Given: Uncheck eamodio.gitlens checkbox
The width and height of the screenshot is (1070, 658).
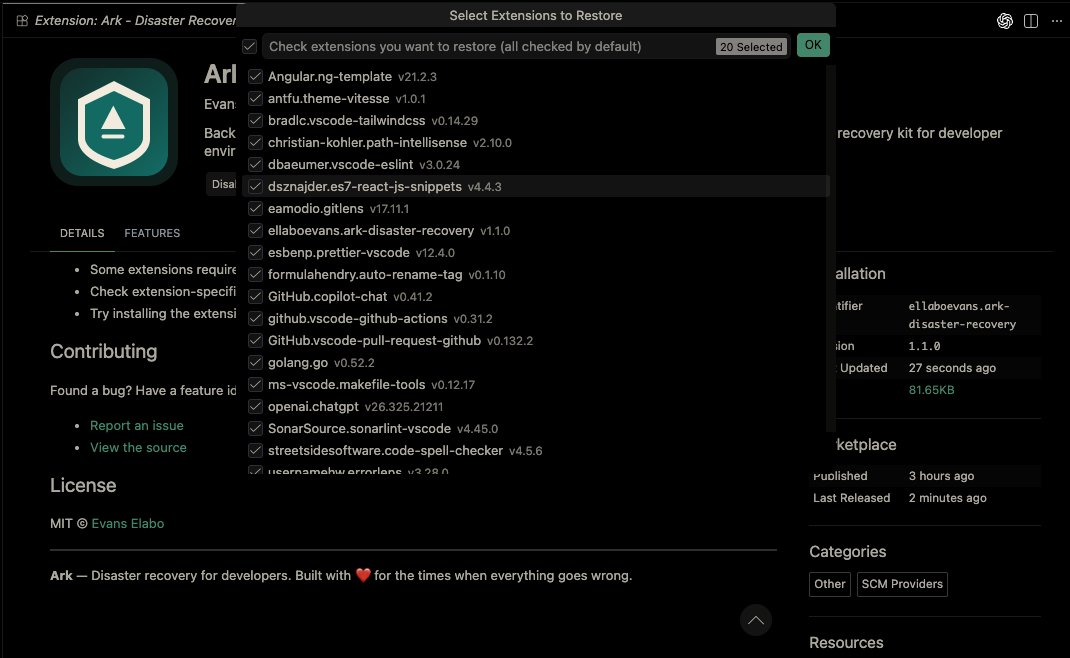Looking at the screenshot, I should coord(255,209).
